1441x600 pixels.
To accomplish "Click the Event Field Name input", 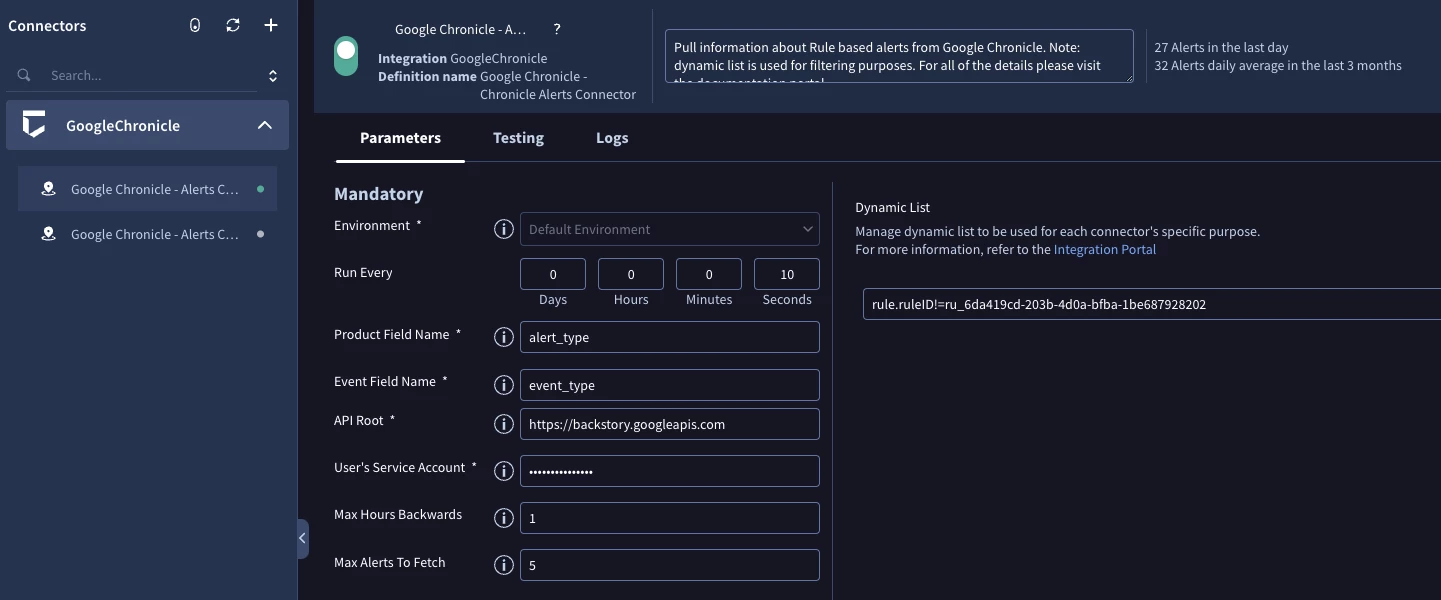I will (x=670, y=385).
